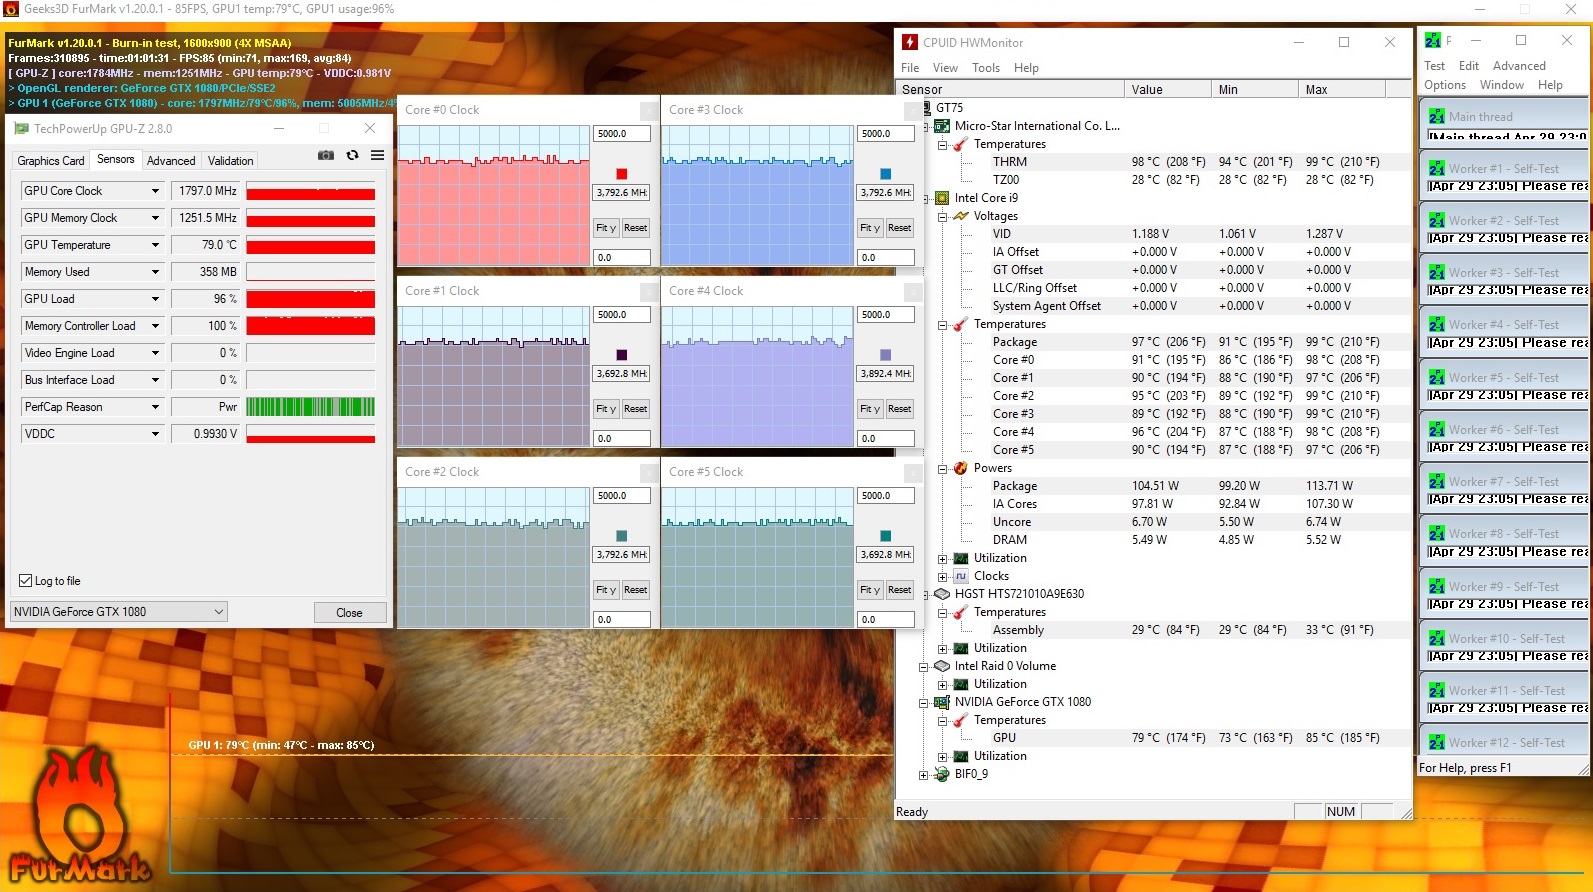Image resolution: width=1593 pixels, height=892 pixels.
Task: Click the red color swatch in Core #0 Clock
Action: [621, 174]
